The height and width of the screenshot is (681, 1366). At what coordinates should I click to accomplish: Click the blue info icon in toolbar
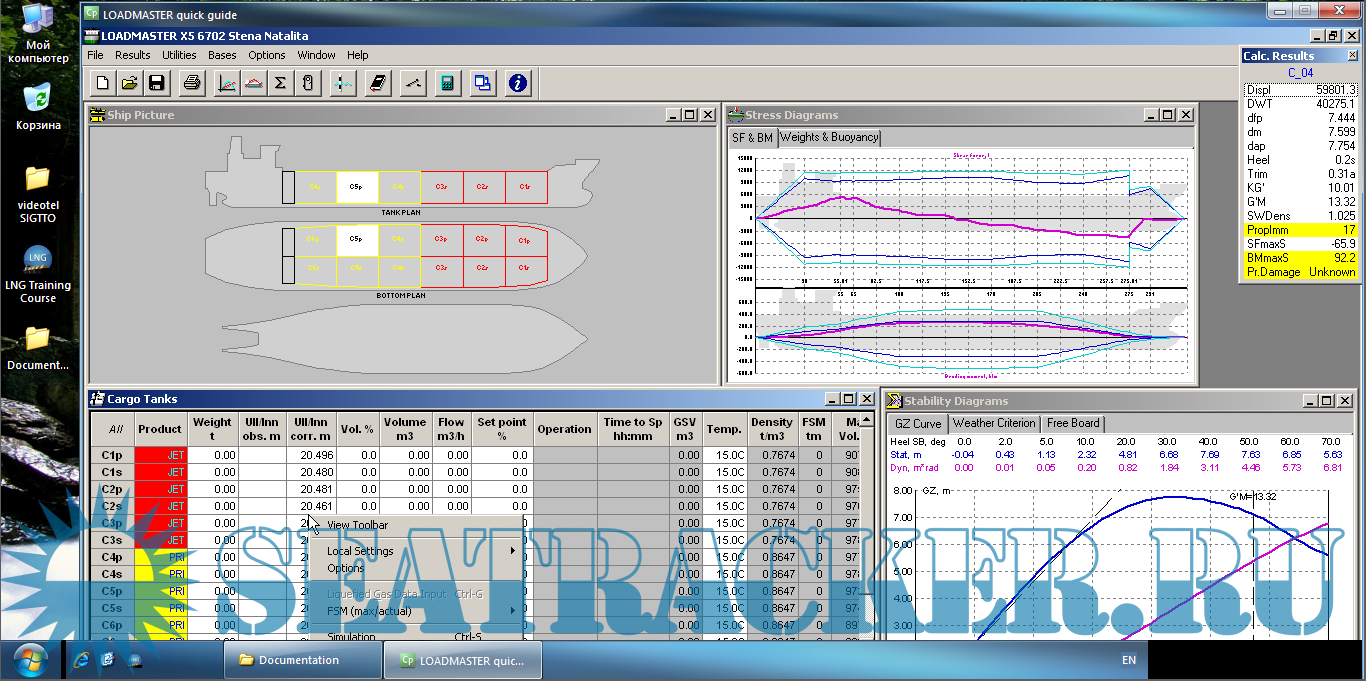[x=517, y=83]
